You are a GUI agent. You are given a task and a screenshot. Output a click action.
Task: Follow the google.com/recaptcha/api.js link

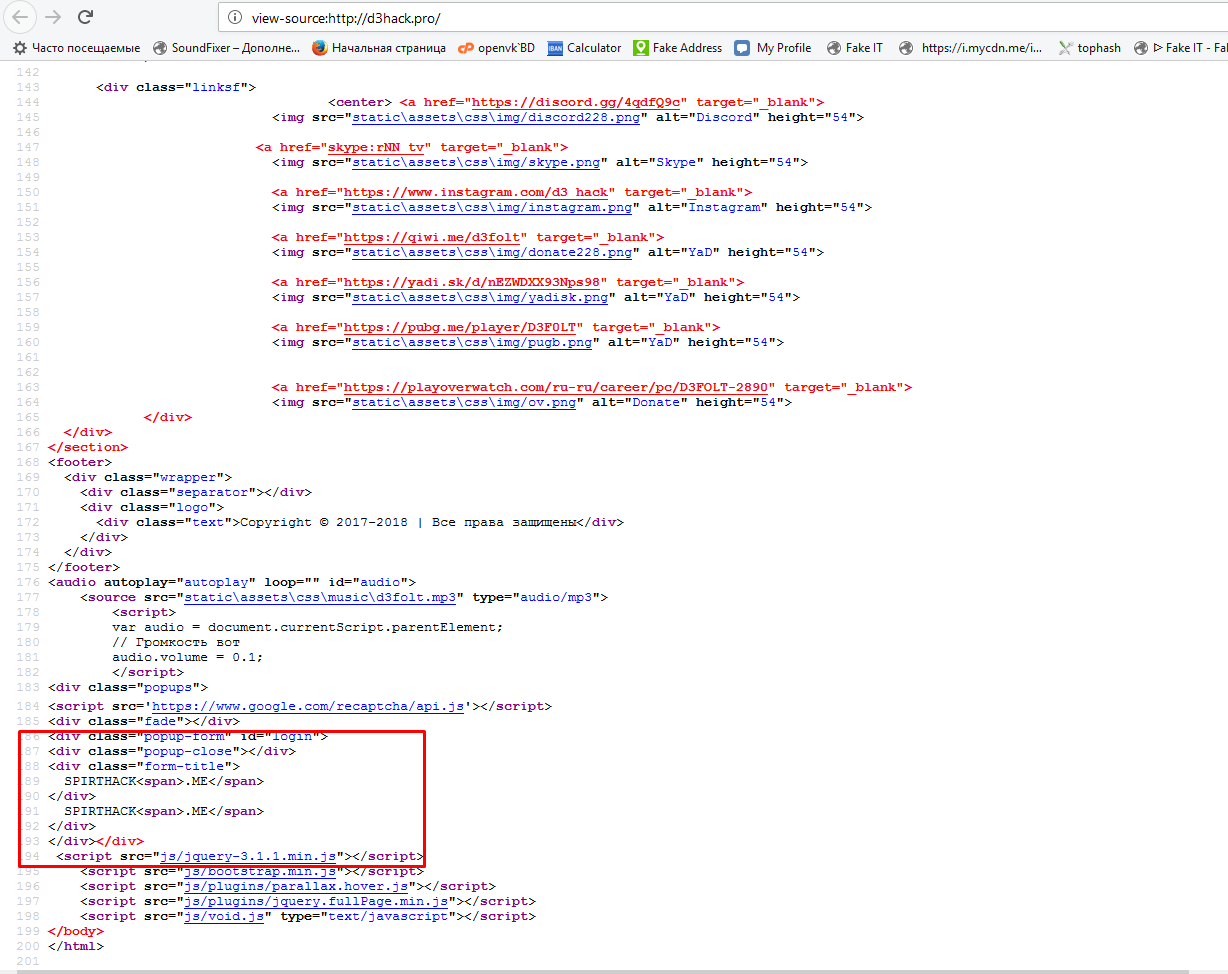coord(307,706)
